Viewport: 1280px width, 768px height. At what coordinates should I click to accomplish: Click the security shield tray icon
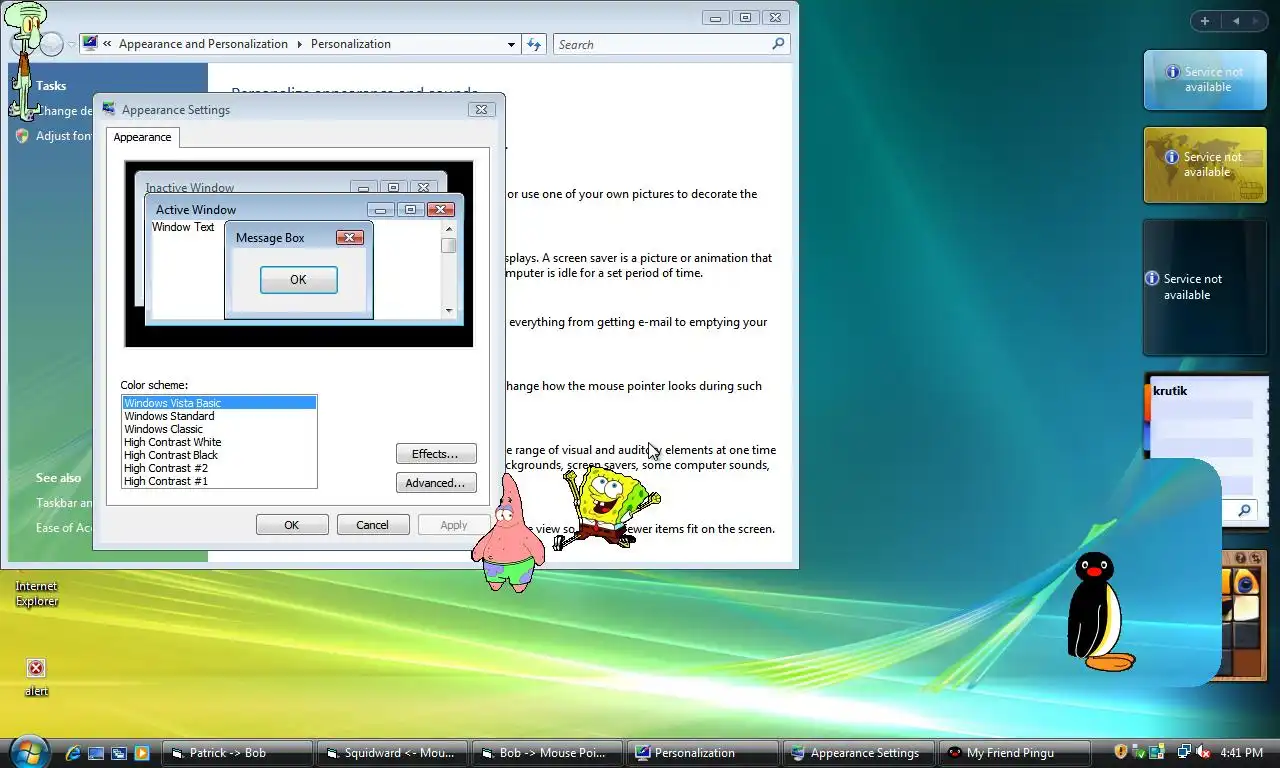coord(1121,752)
